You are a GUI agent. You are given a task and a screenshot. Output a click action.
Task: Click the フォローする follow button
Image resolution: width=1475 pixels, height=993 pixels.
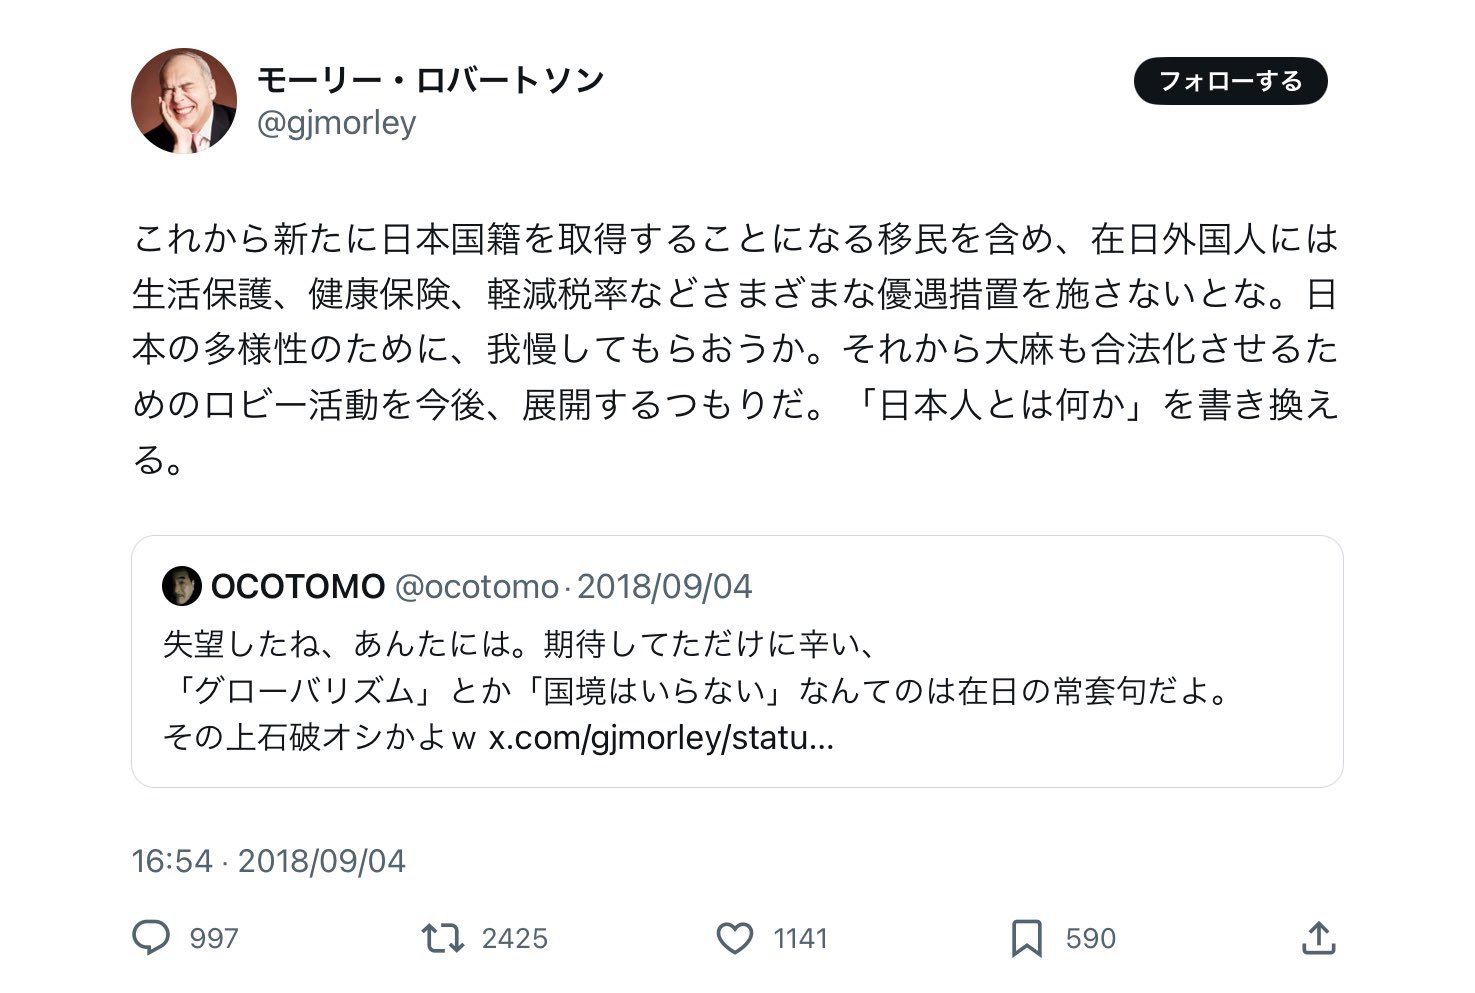(x=1230, y=81)
